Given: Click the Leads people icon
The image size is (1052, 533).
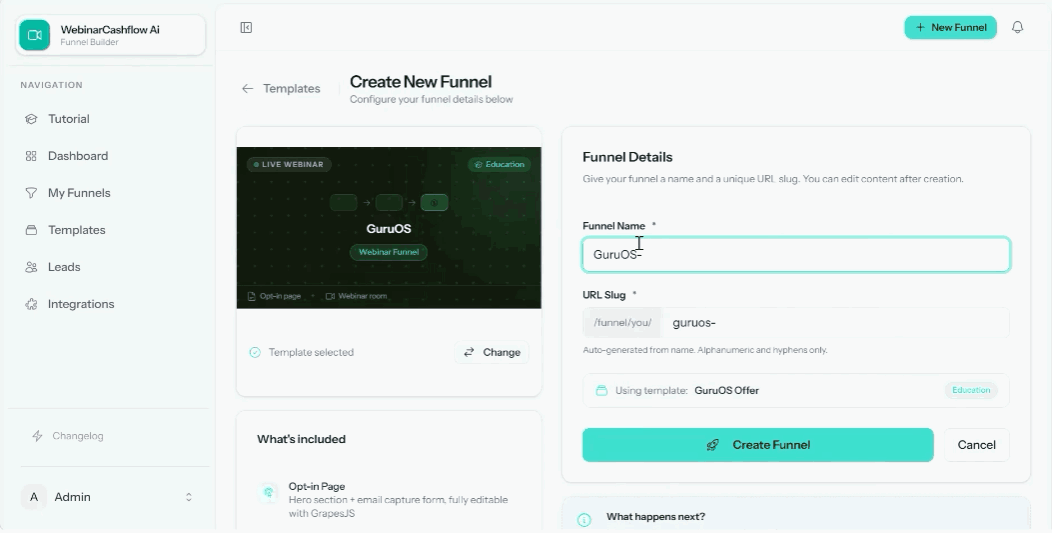Looking at the screenshot, I should tap(31, 267).
